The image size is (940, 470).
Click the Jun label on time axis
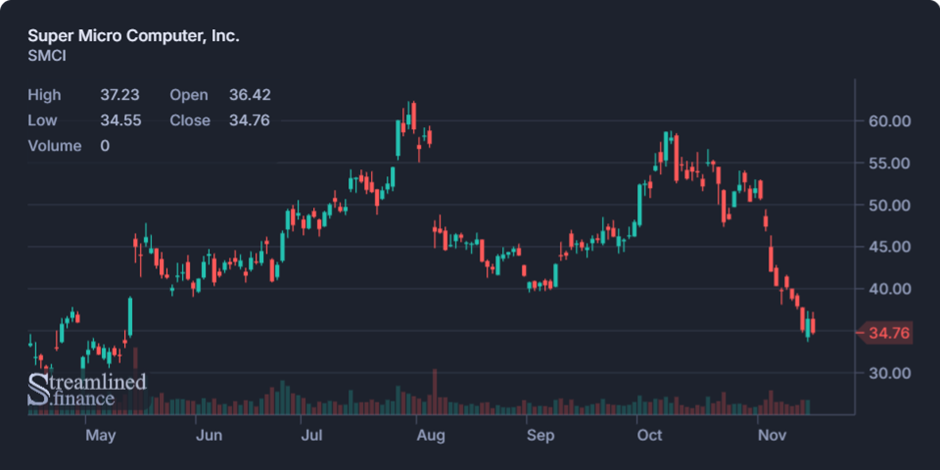[209, 435]
